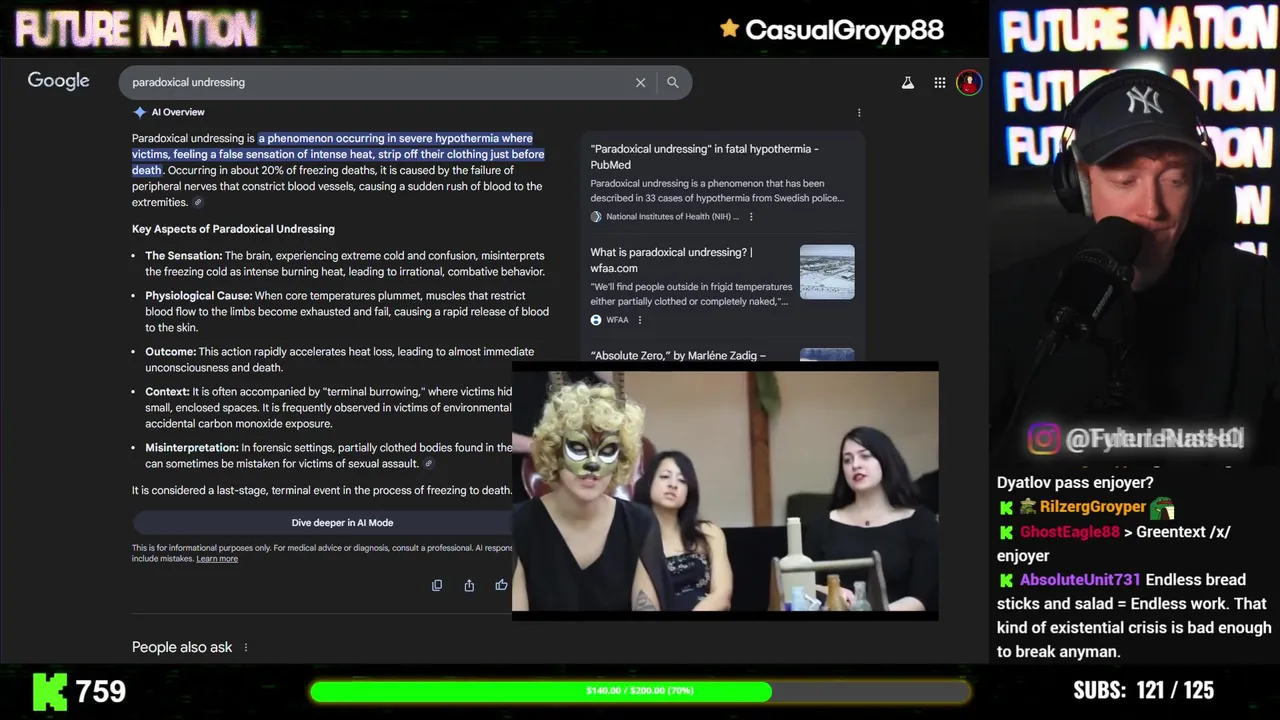Viewport: 1280px width, 720px height.
Task: Click the 759 viewer count
Action: [100, 691]
